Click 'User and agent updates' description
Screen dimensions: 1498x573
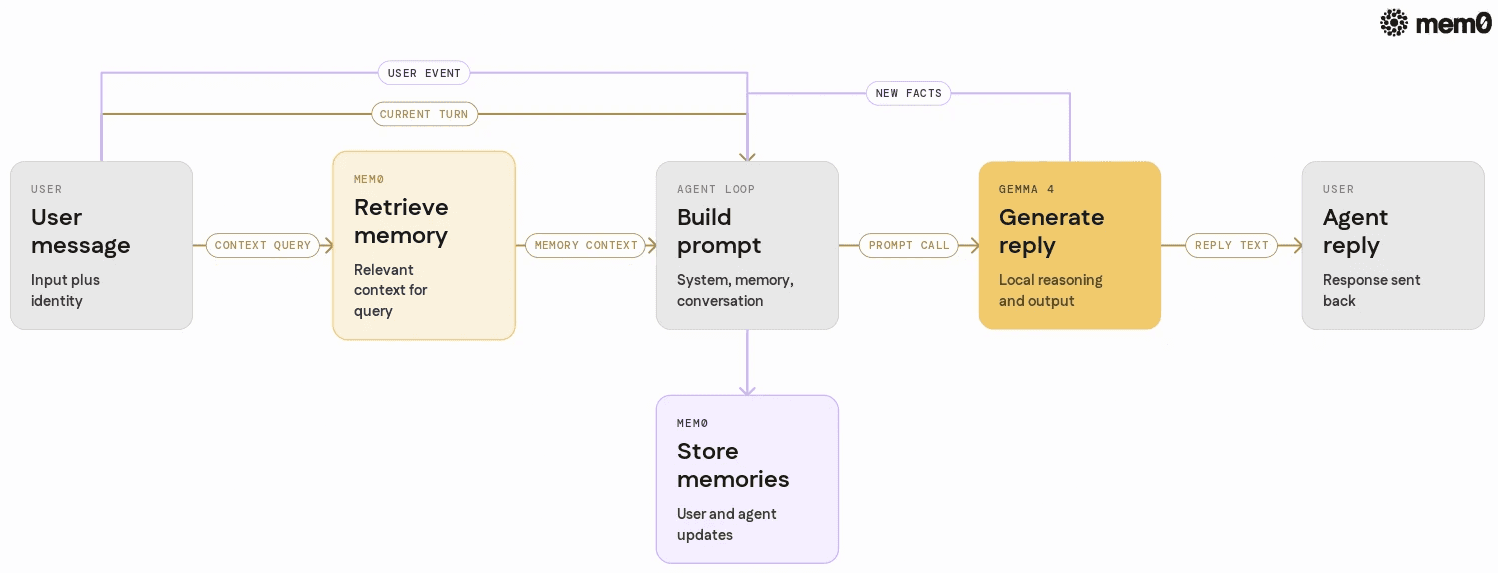click(x=726, y=524)
